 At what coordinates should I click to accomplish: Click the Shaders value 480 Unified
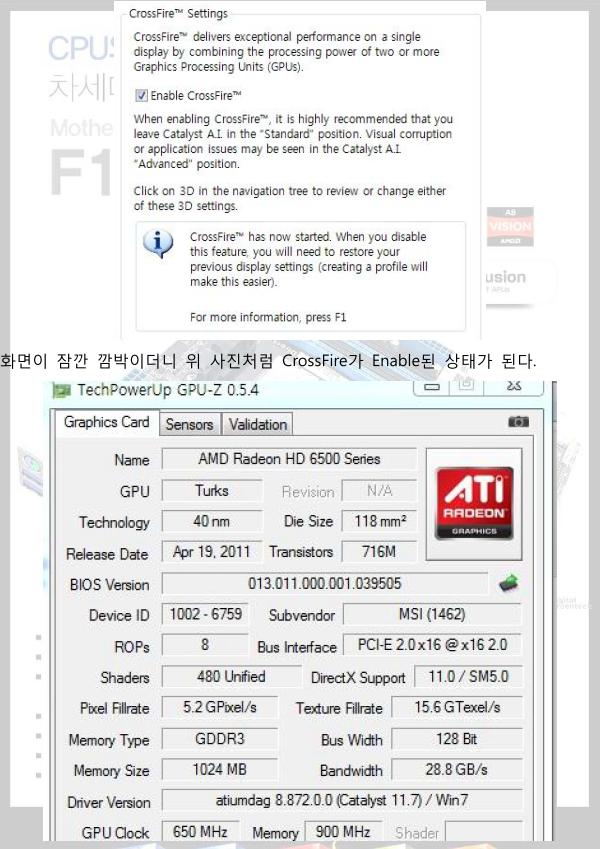click(x=231, y=676)
